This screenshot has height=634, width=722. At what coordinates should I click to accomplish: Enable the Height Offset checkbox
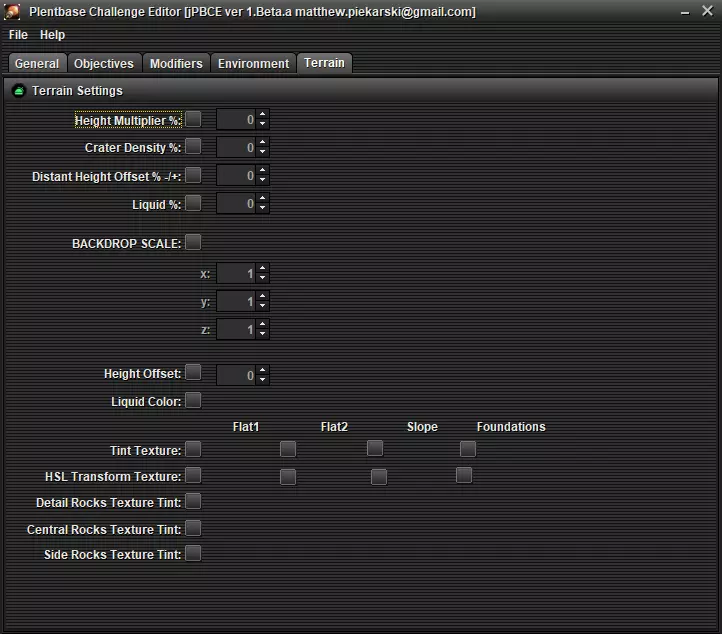[x=193, y=372]
